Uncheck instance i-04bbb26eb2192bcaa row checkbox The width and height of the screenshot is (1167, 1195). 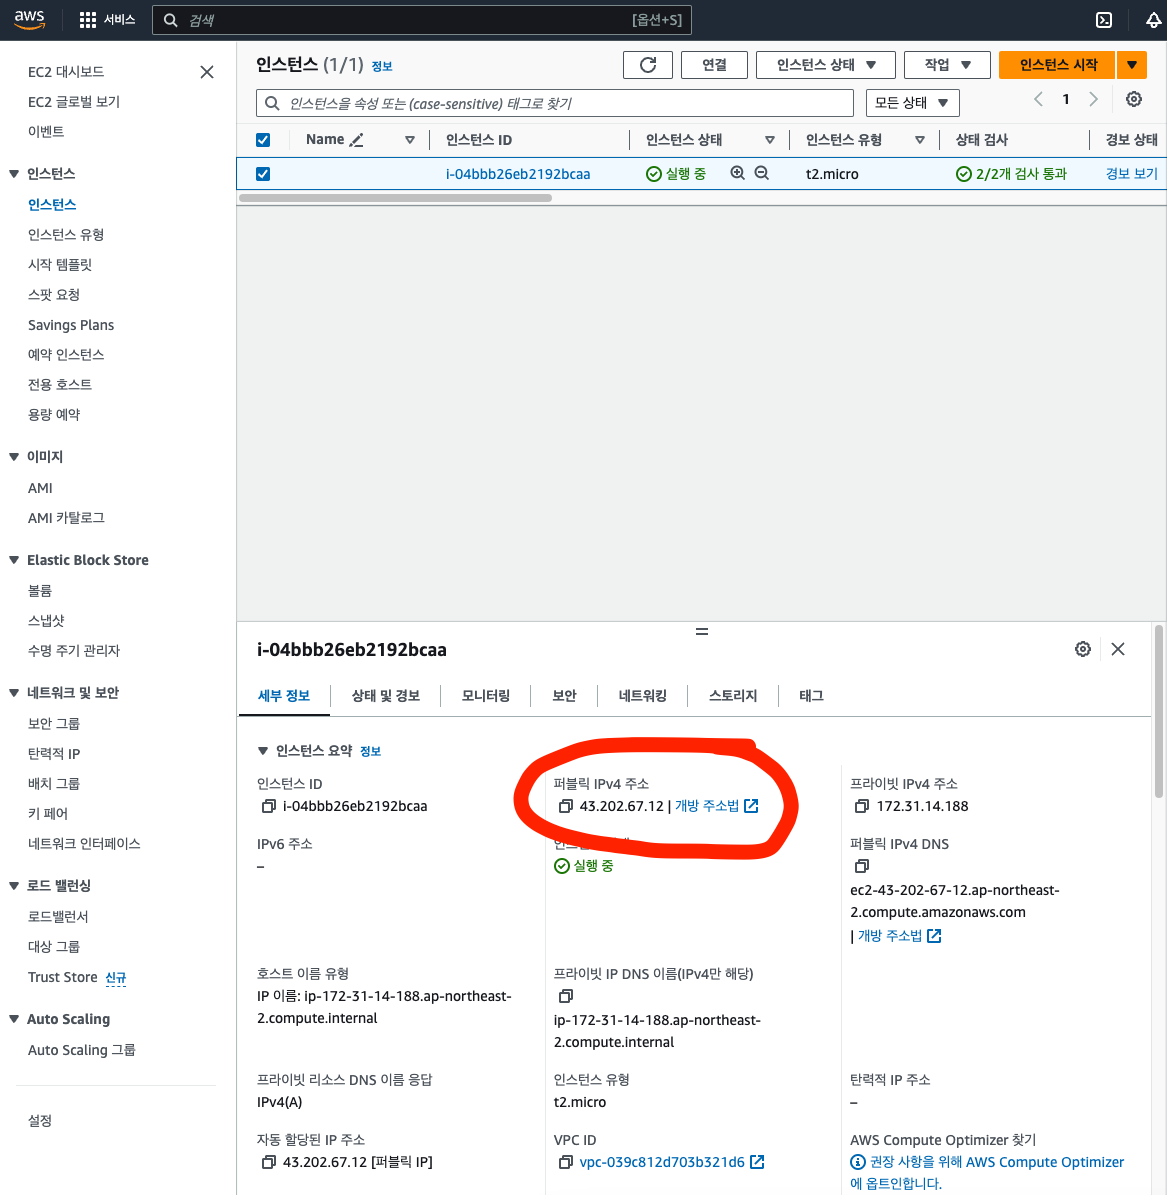click(x=263, y=174)
